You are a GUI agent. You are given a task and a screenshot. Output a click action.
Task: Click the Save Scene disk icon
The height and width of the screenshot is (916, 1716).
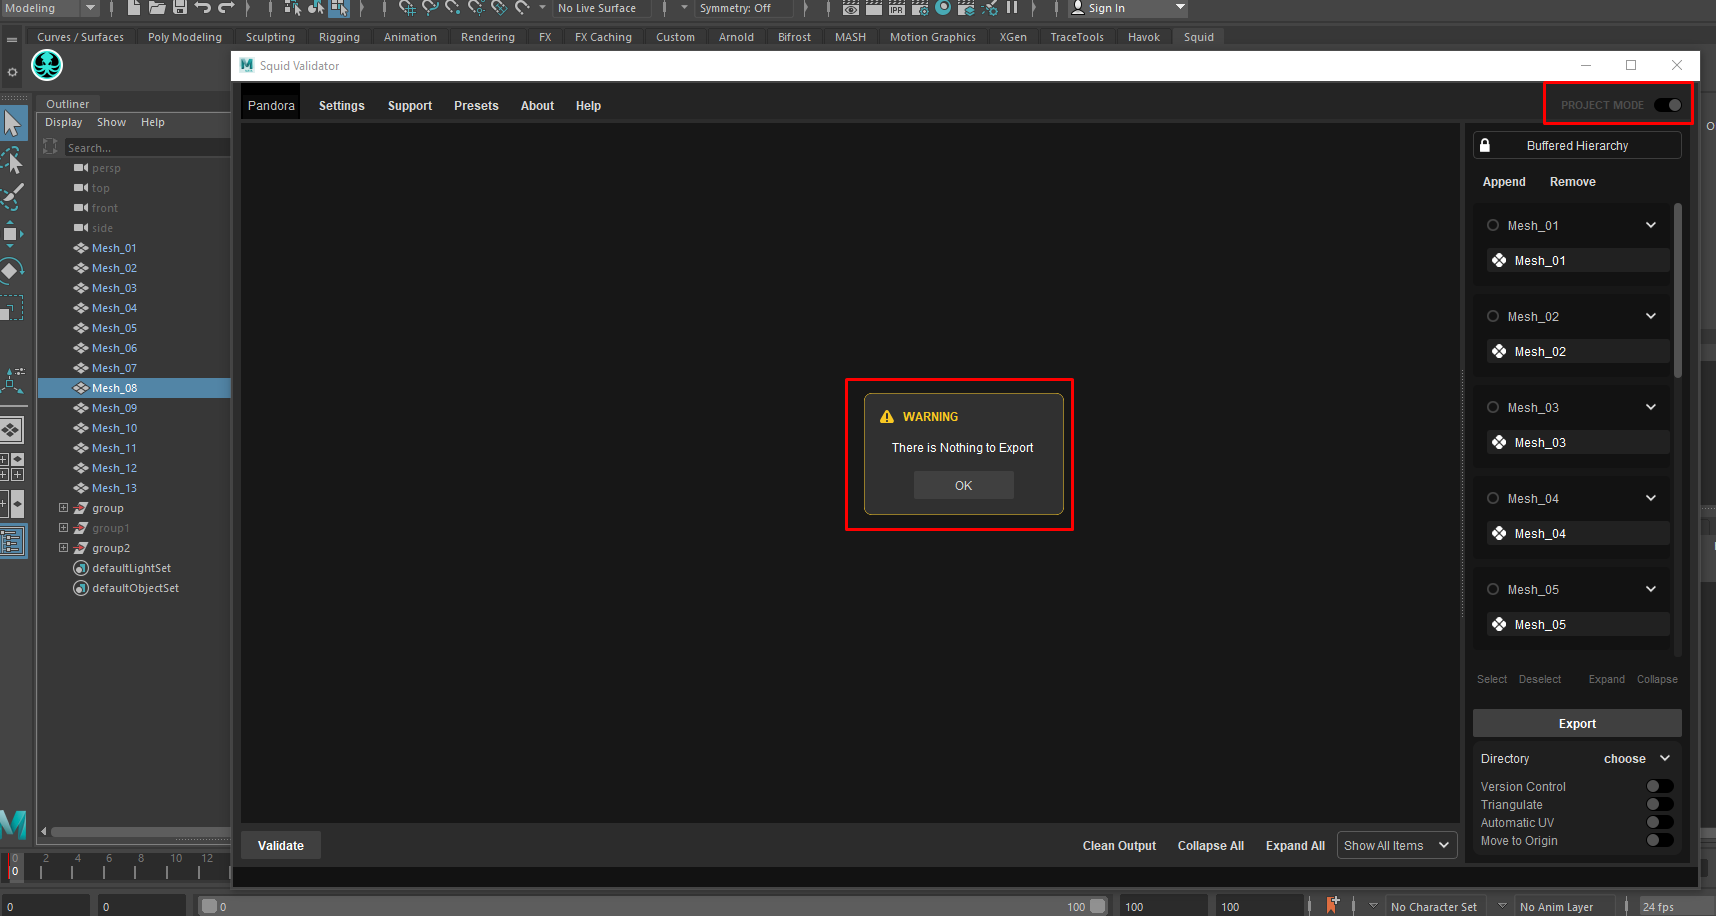click(180, 8)
